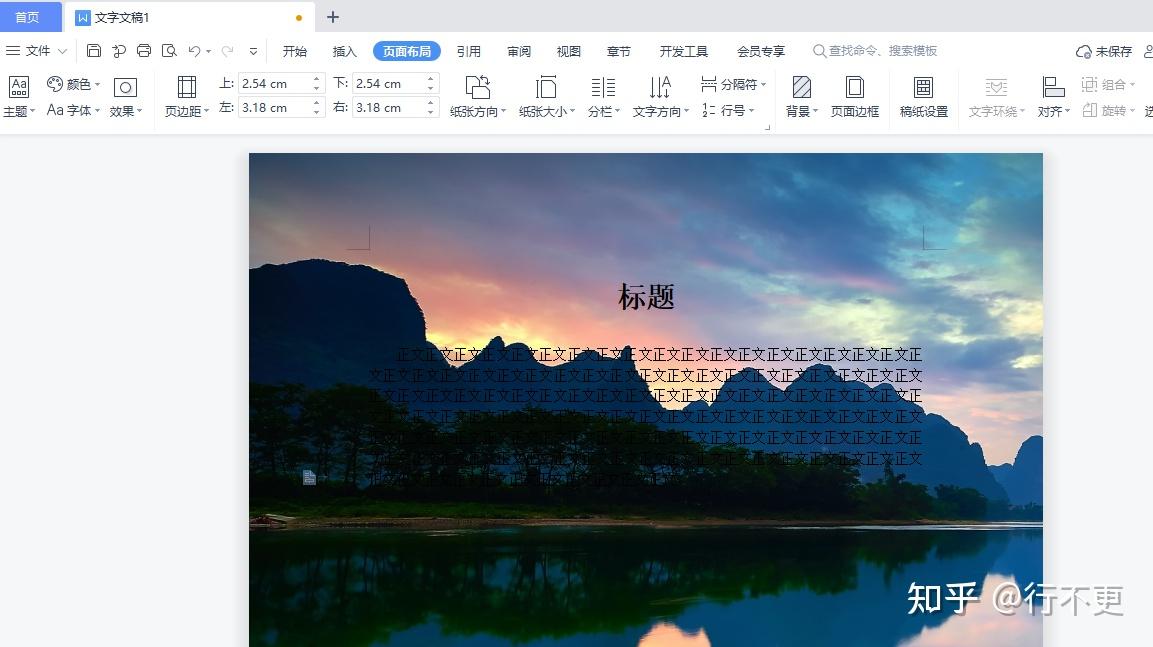This screenshot has width=1153, height=647.
Task: Open the 颜色 (Colors) swatch picker
Action: 71,83
